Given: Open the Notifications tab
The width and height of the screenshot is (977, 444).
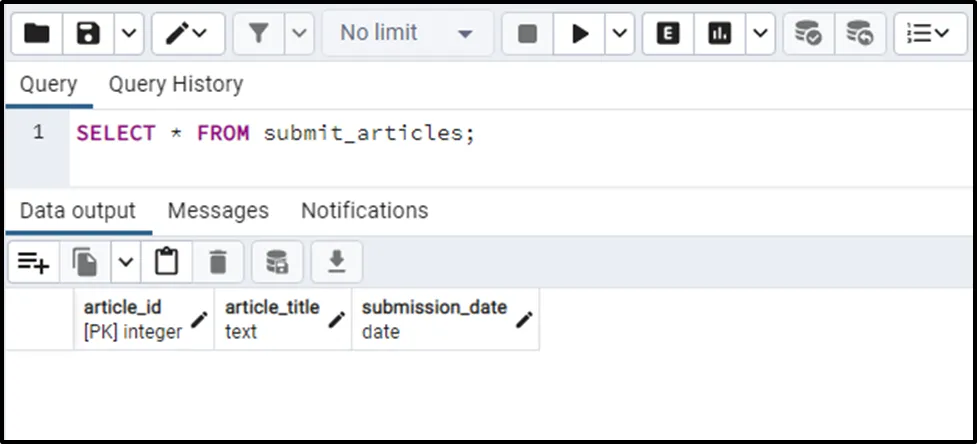Looking at the screenshot, I should click(365, 211).
